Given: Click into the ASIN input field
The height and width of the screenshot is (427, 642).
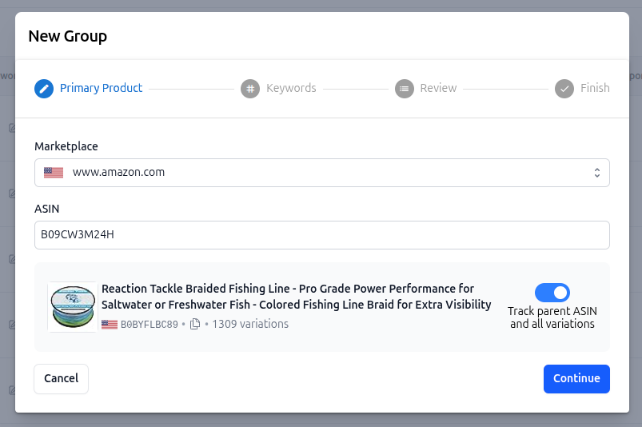Looking at the screenshot, I should click(322, 235).
